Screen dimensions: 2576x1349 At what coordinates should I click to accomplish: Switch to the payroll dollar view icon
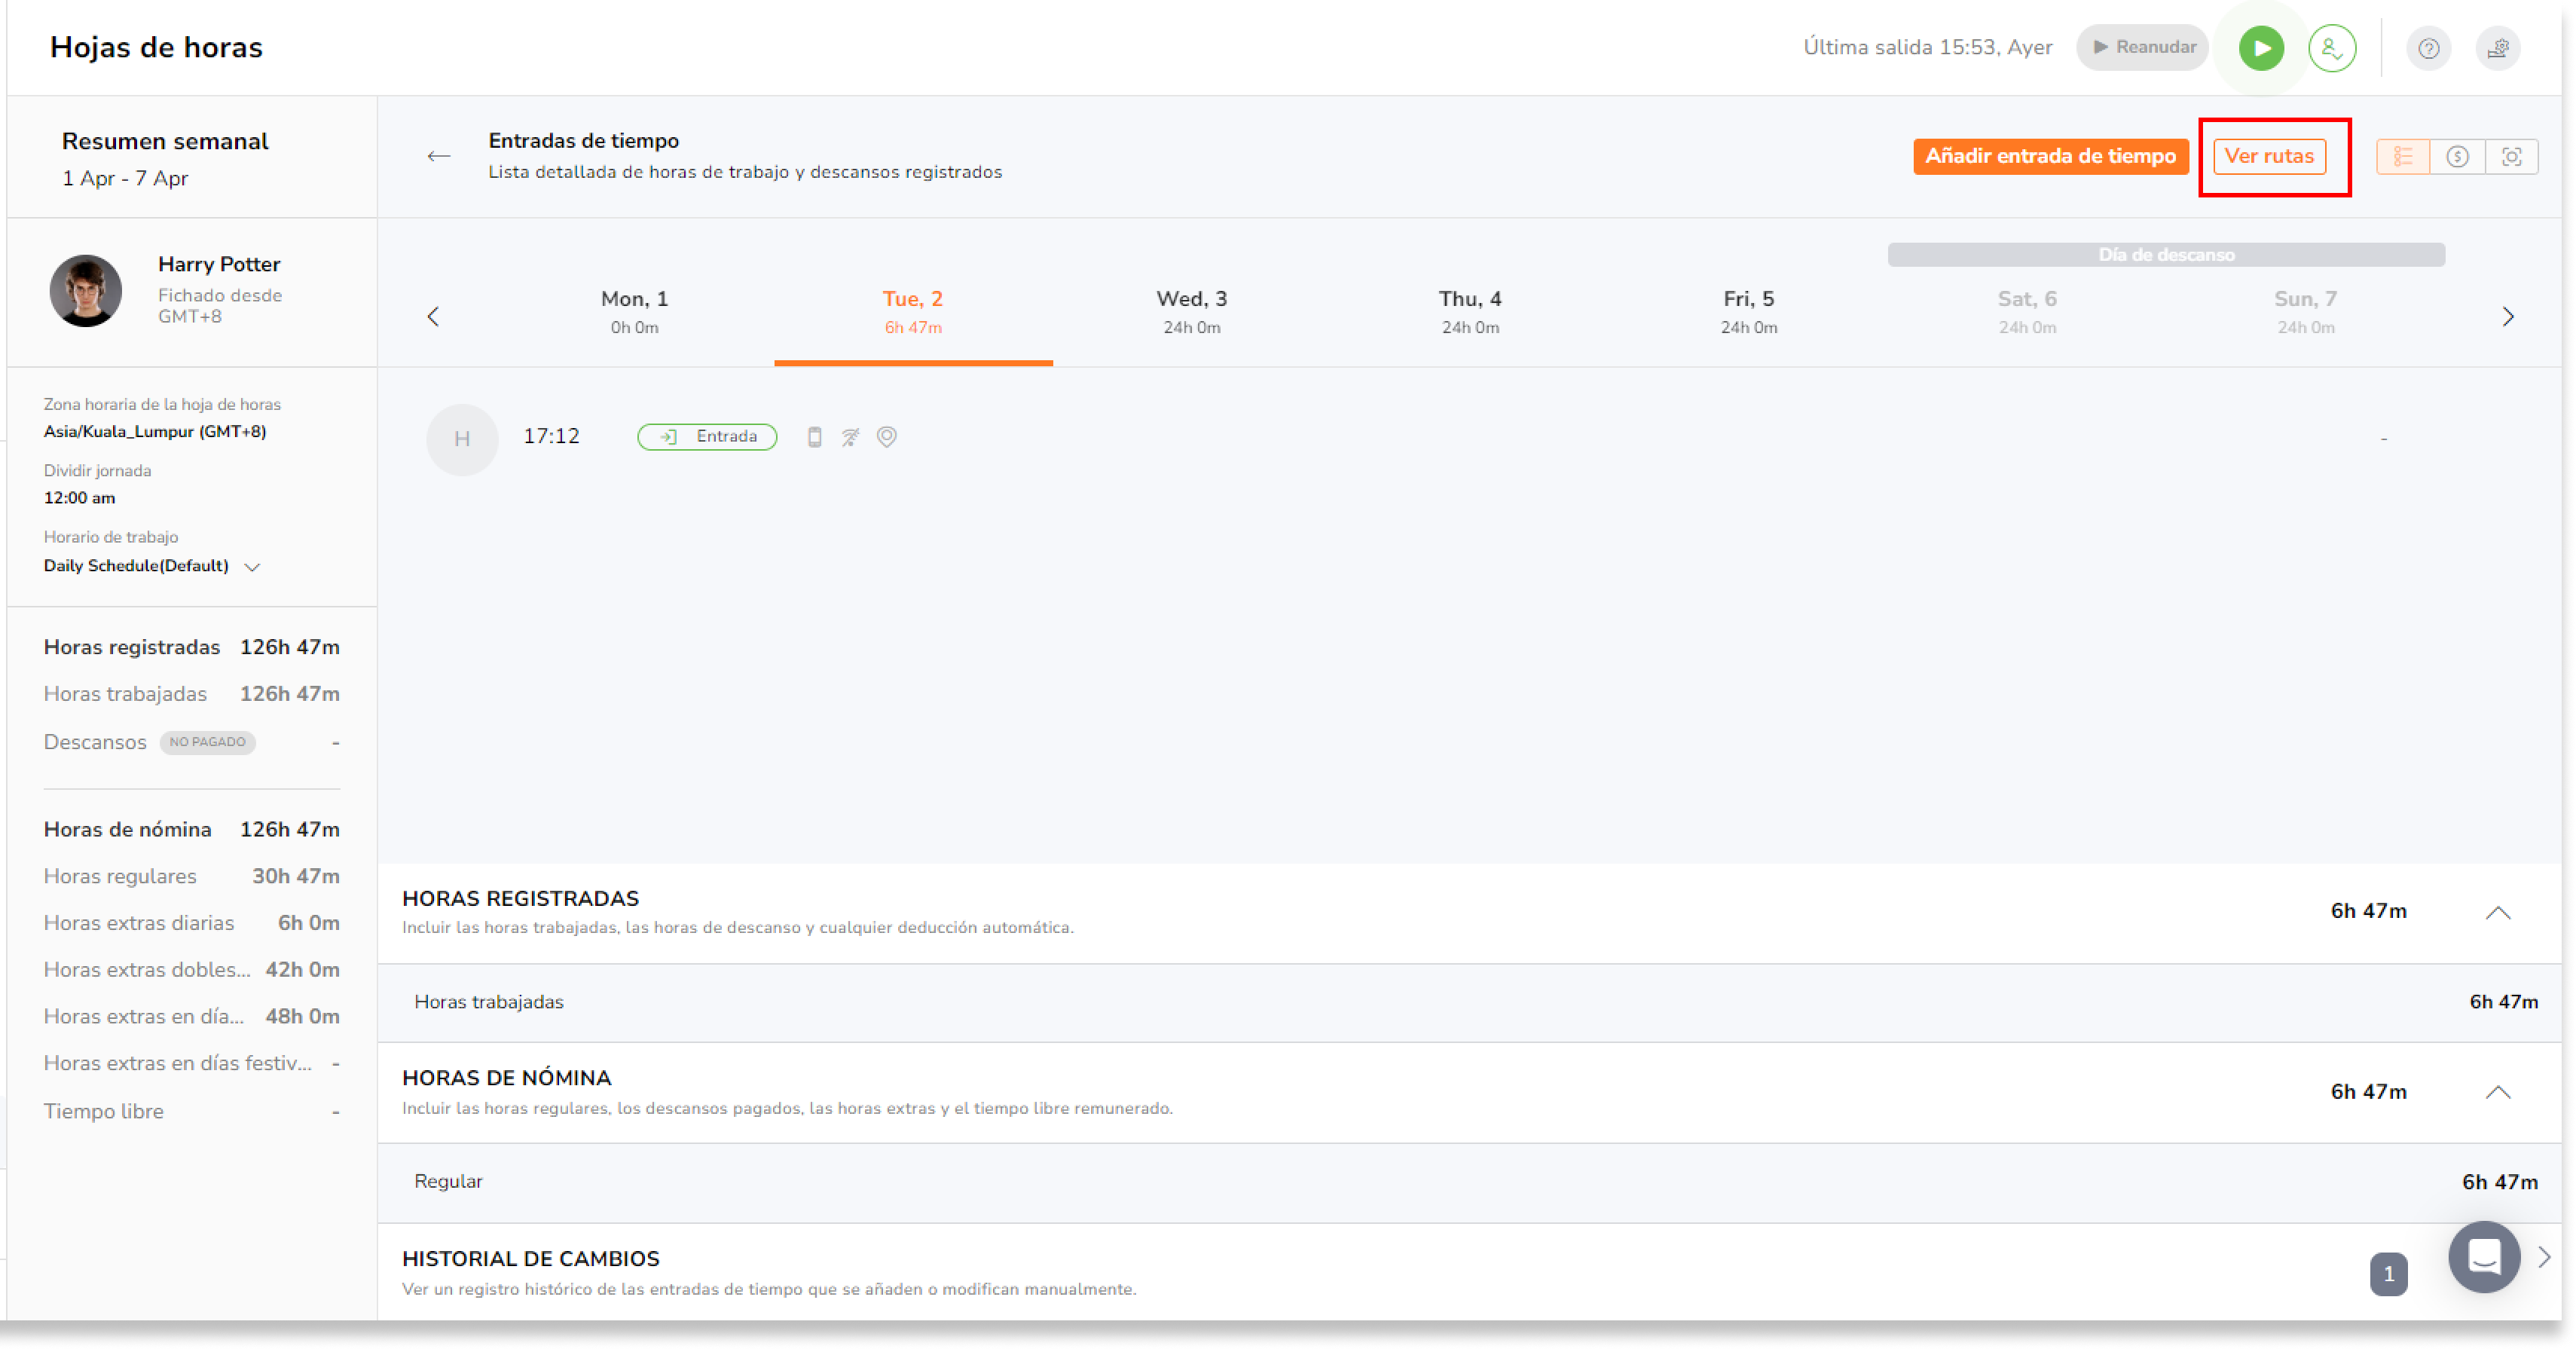point(2457,157)
